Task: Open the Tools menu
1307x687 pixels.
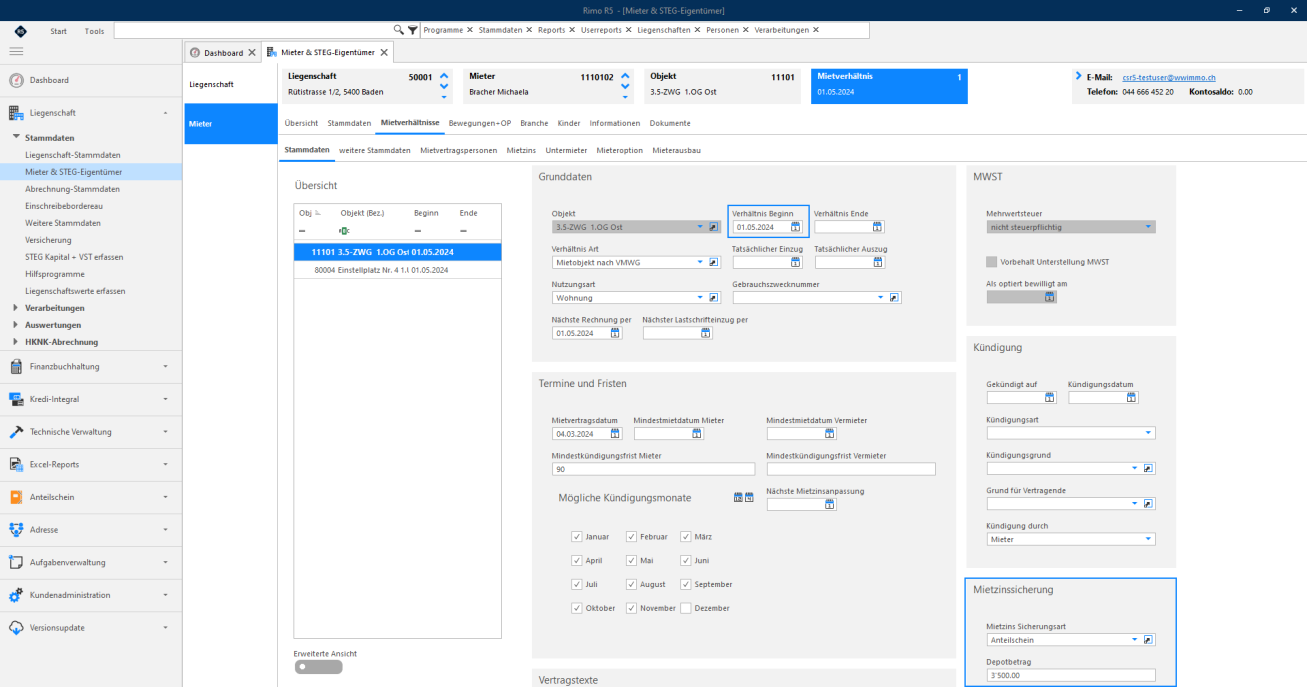Action: click(94, 31)
